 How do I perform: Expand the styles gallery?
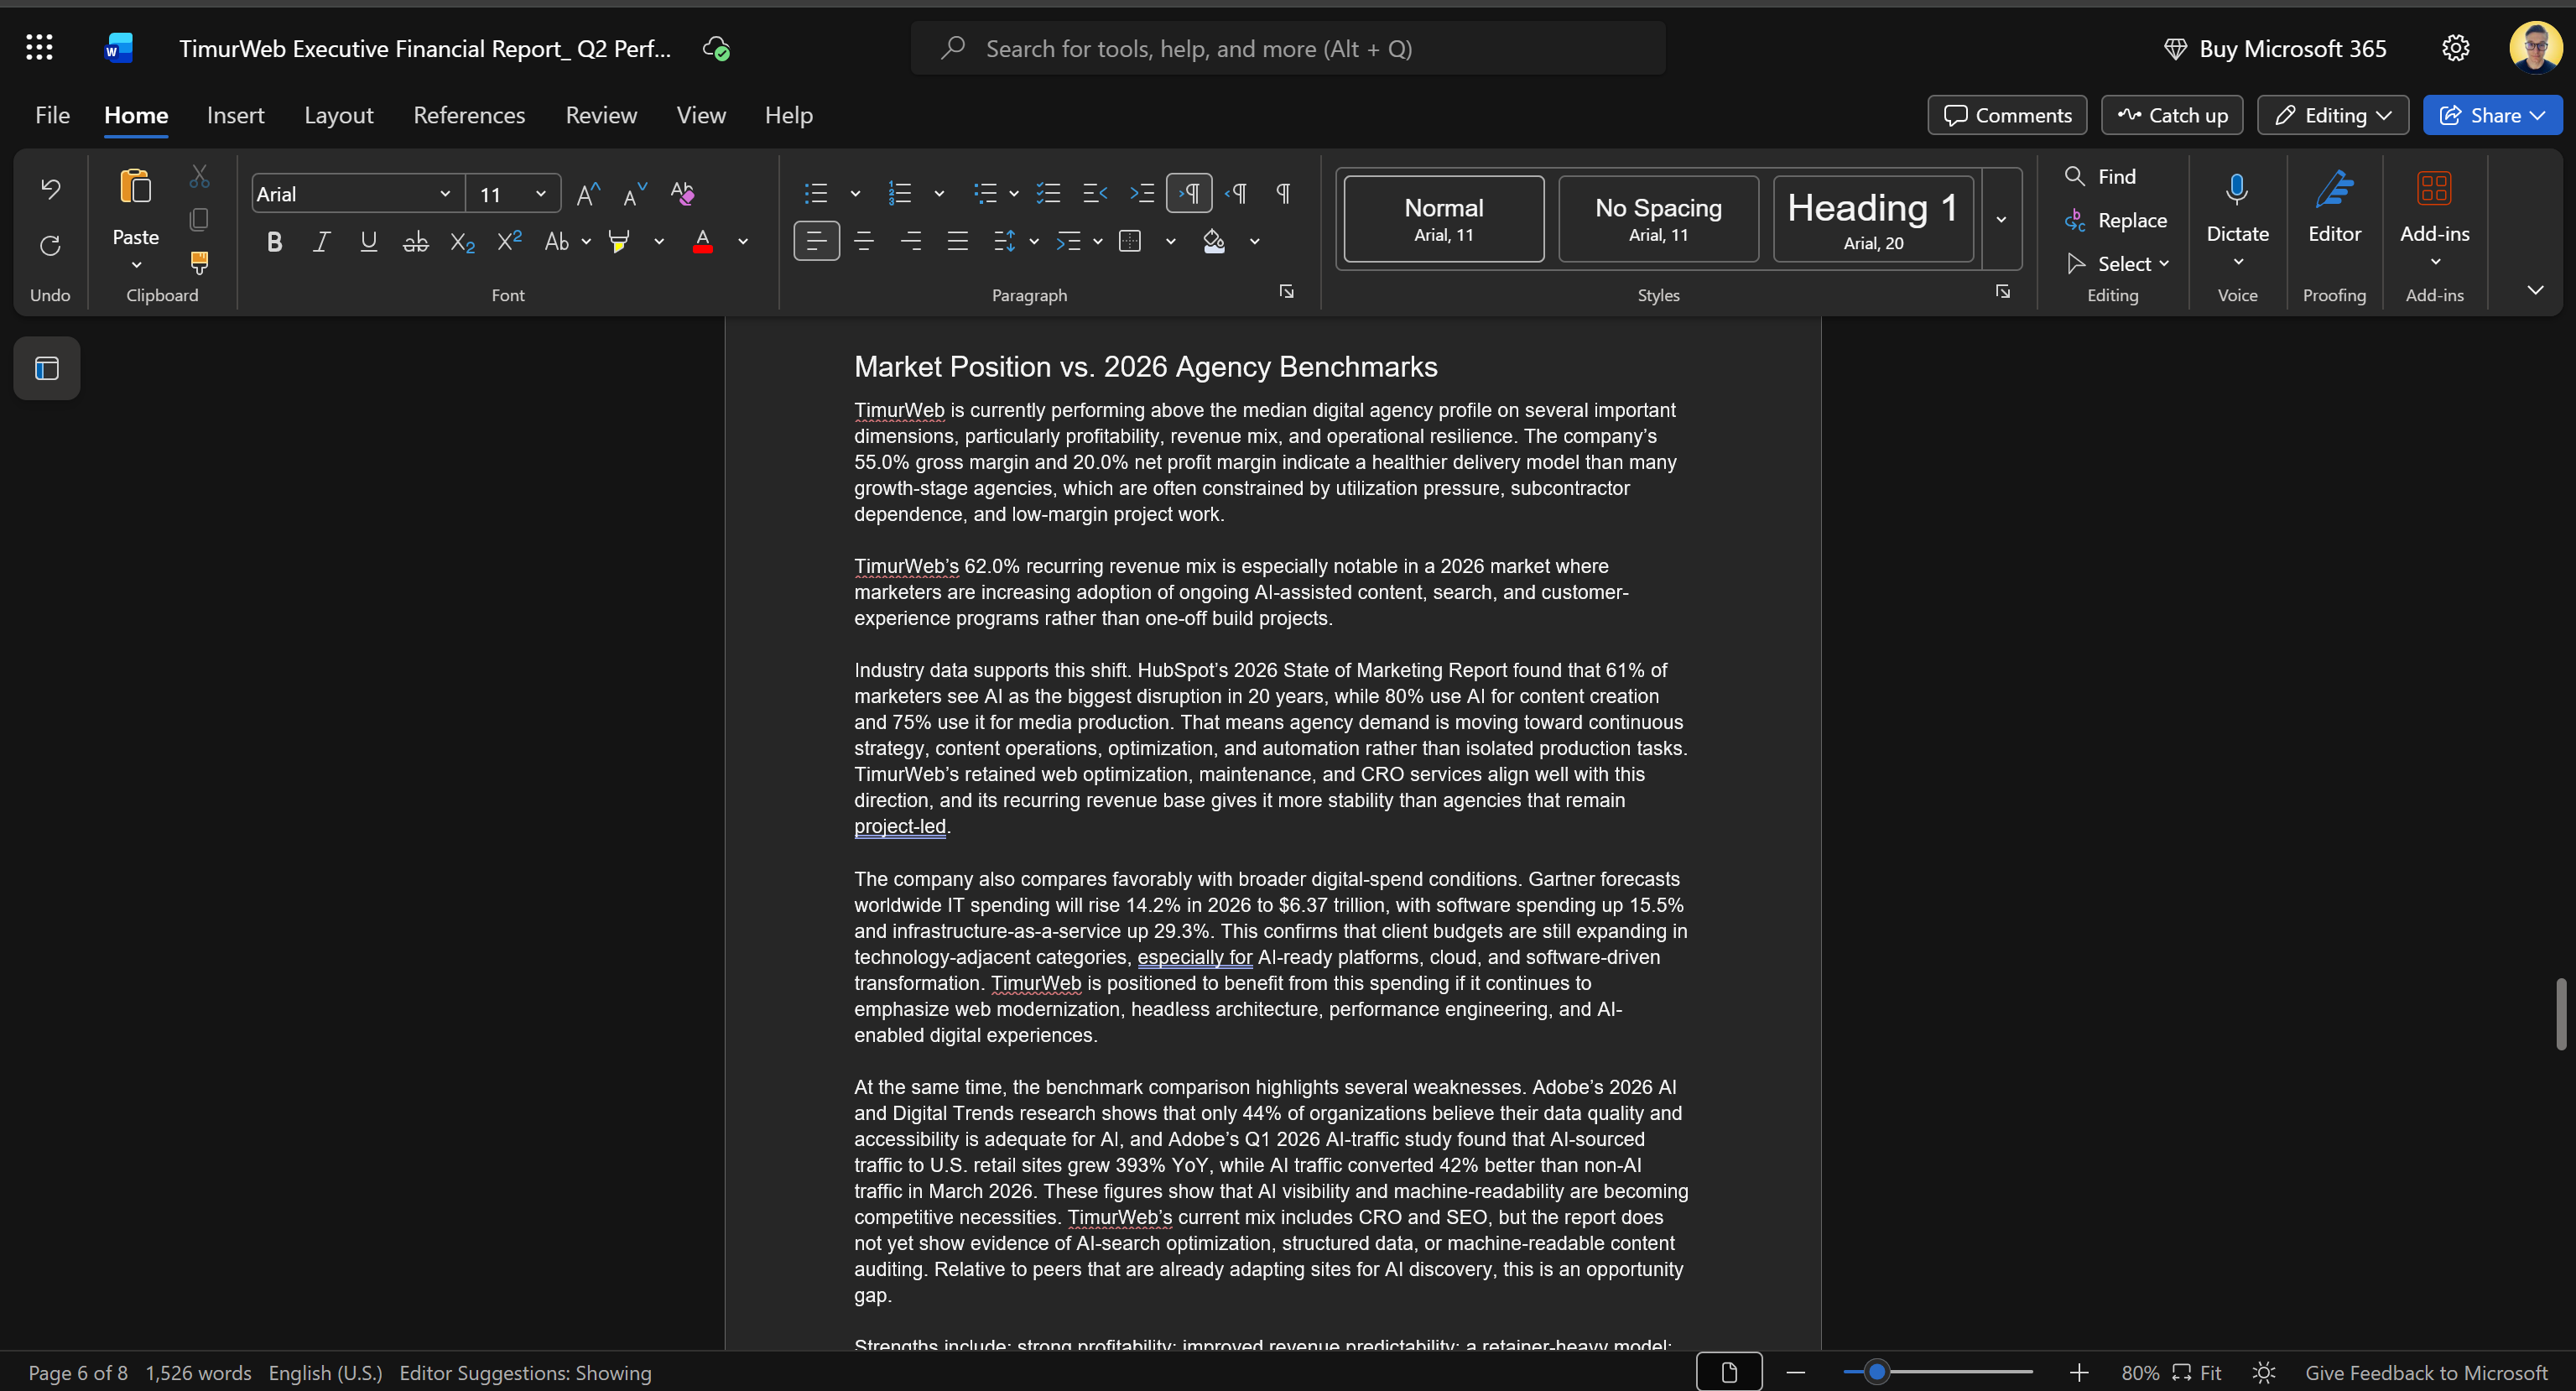click(2001, 219)
